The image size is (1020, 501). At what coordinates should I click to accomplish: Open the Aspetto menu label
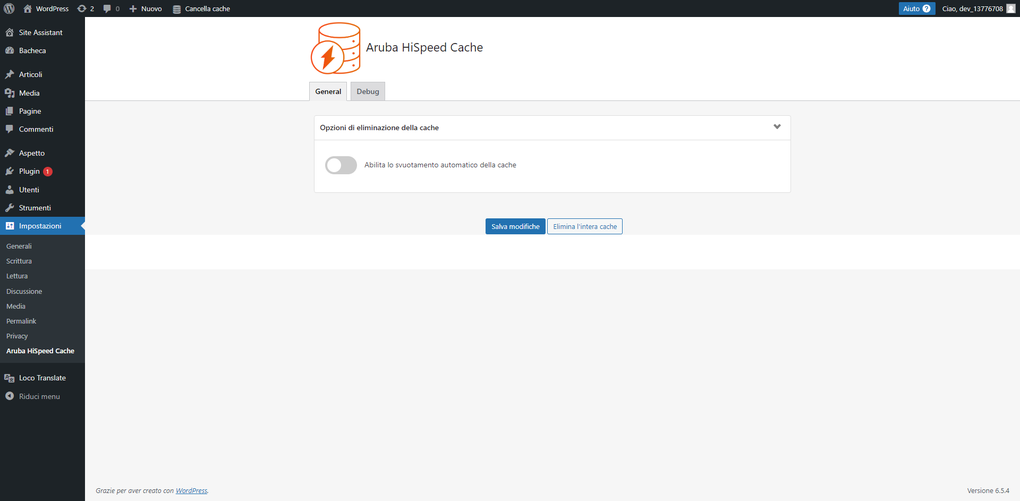(x=32, y=153)
